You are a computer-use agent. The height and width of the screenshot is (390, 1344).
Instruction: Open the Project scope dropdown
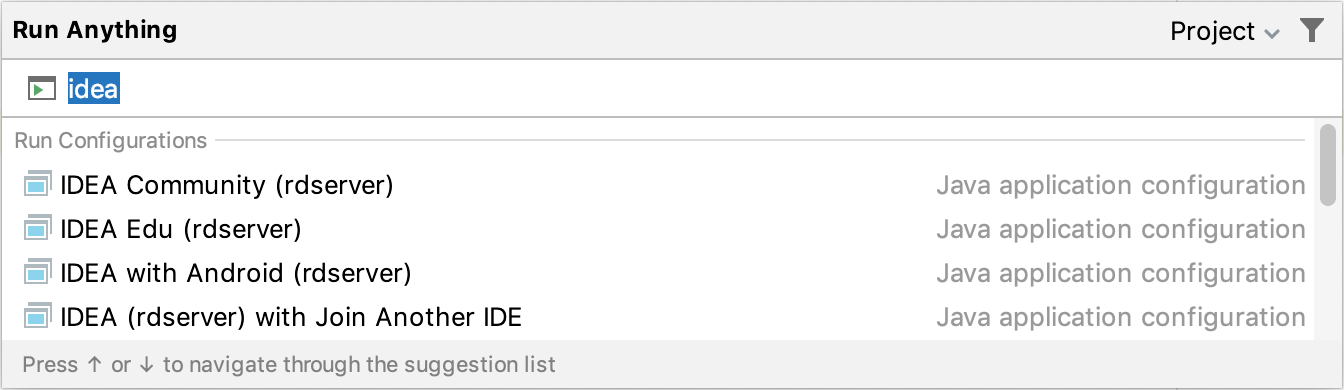[1225, 32]
